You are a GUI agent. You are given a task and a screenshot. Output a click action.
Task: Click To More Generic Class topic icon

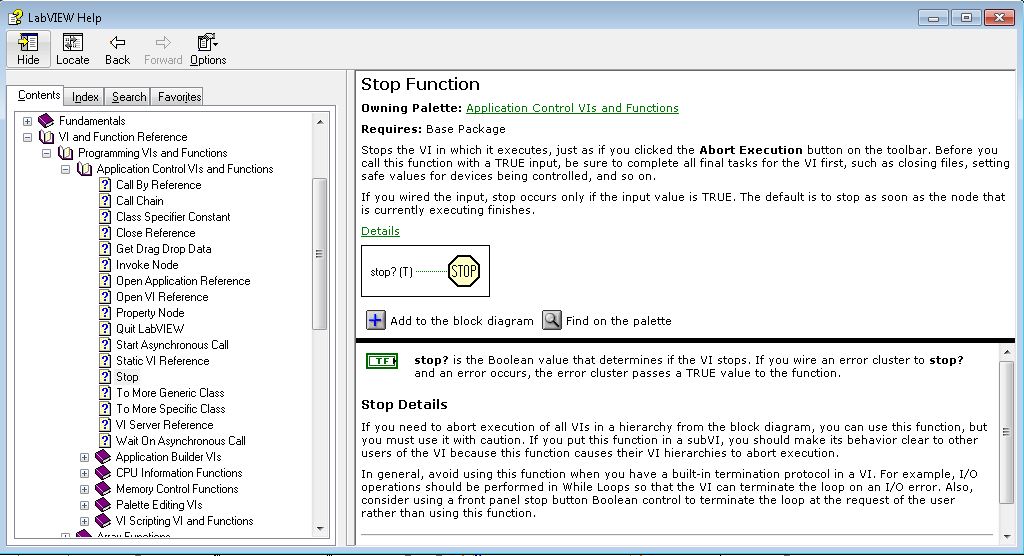(x=105, y=393)
